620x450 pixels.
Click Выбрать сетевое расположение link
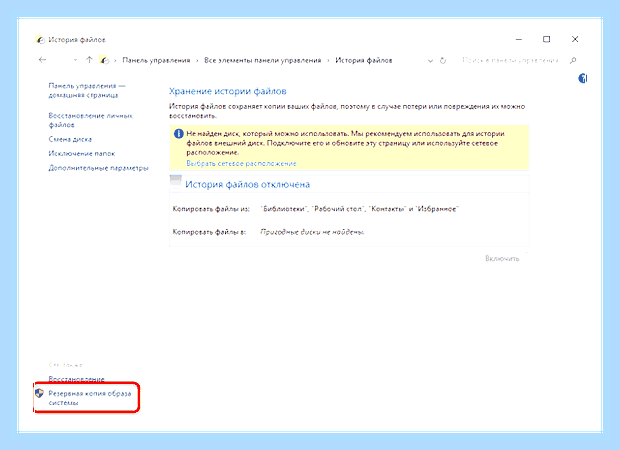pos(241,163)
